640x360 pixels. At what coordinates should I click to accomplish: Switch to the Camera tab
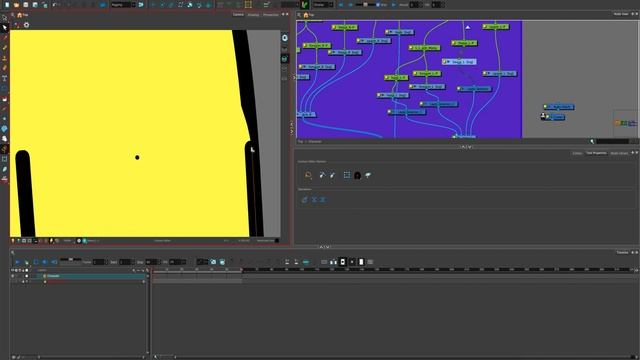pyautogui.click(x=238, y=15)
